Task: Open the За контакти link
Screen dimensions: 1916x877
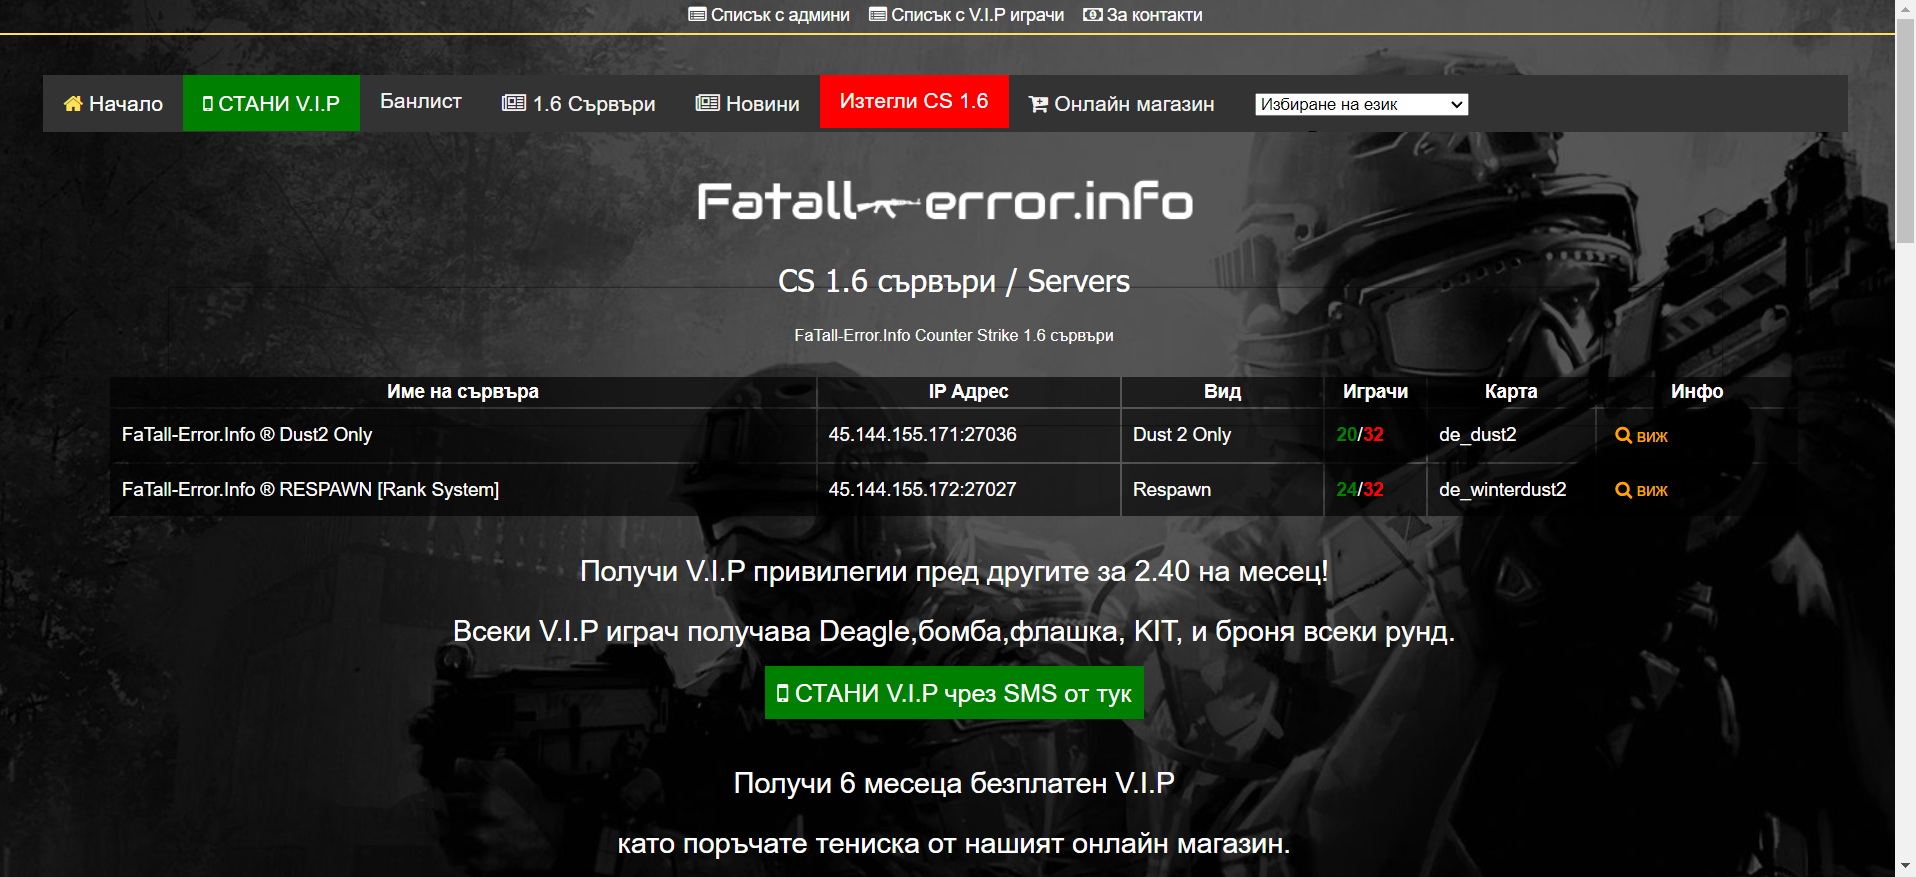Action: (x=1143, y=15)
